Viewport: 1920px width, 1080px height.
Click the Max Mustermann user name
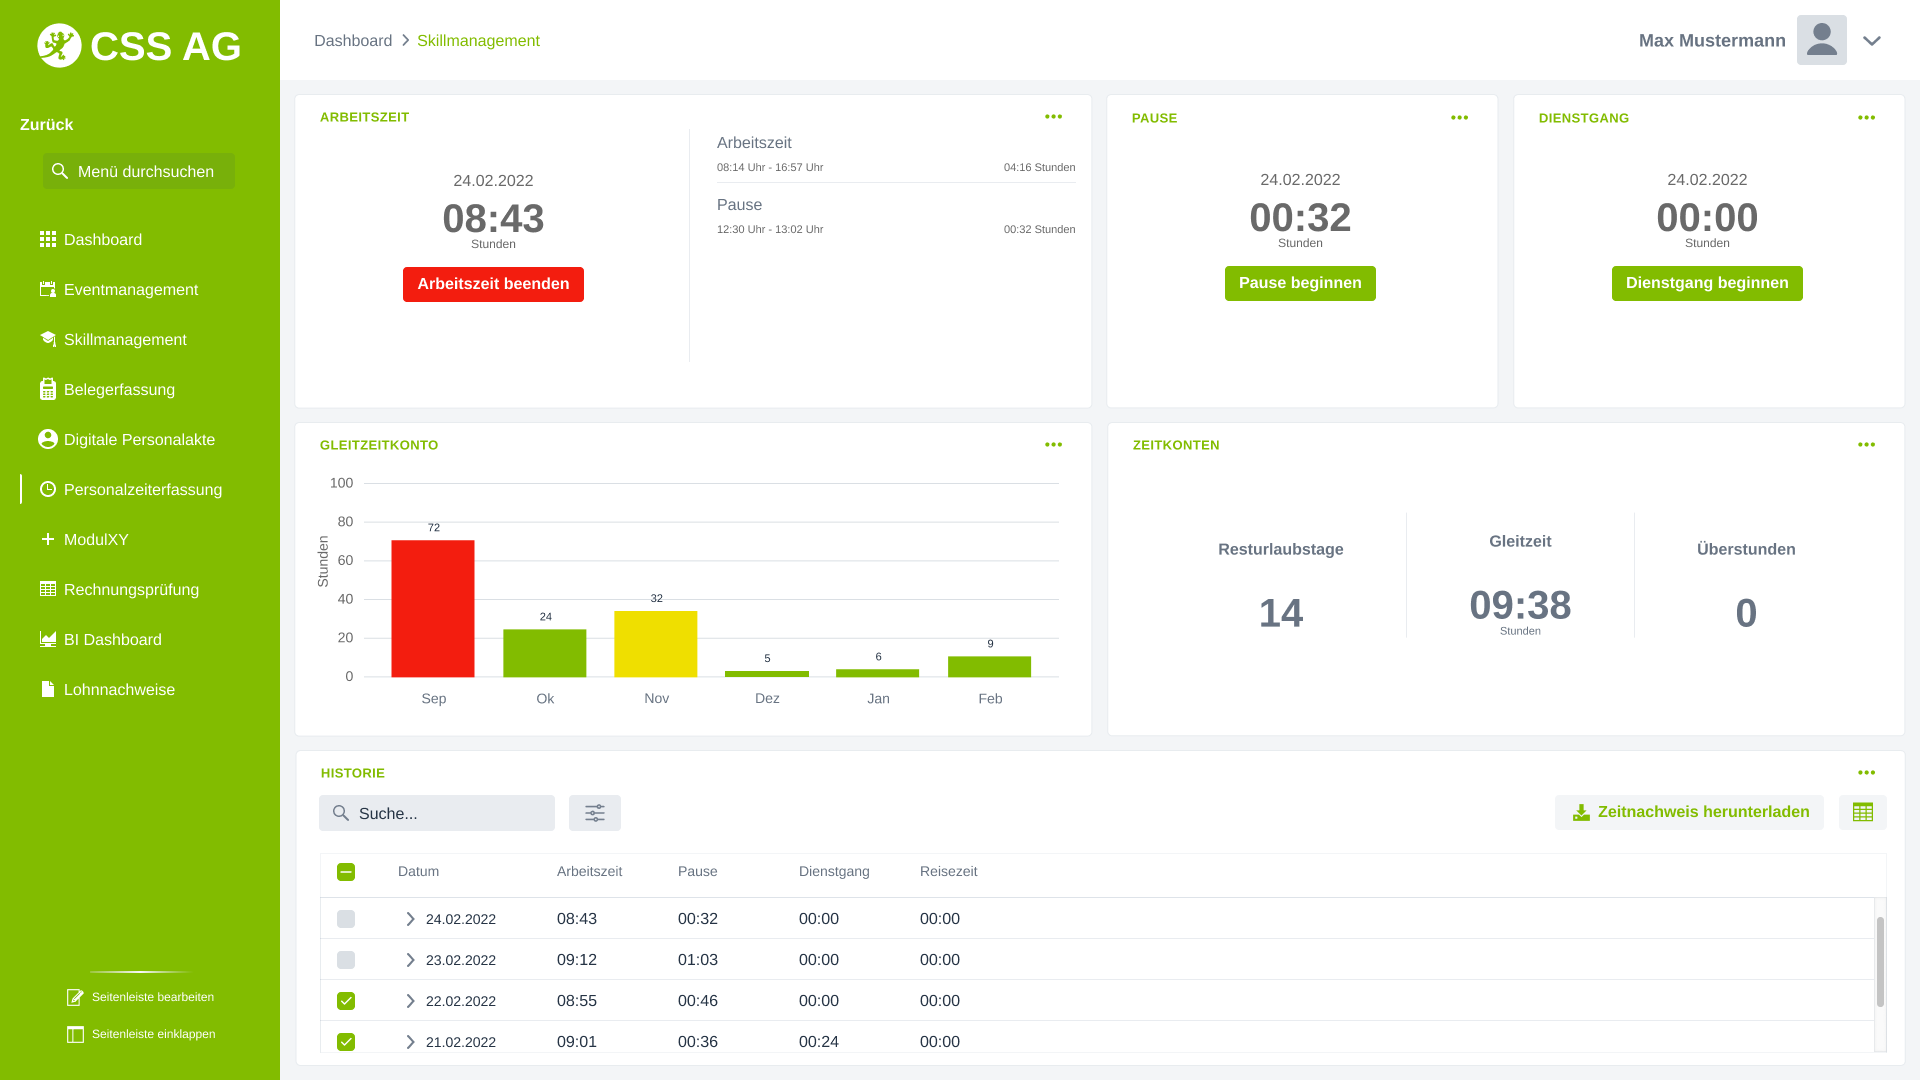(1712, 41)
